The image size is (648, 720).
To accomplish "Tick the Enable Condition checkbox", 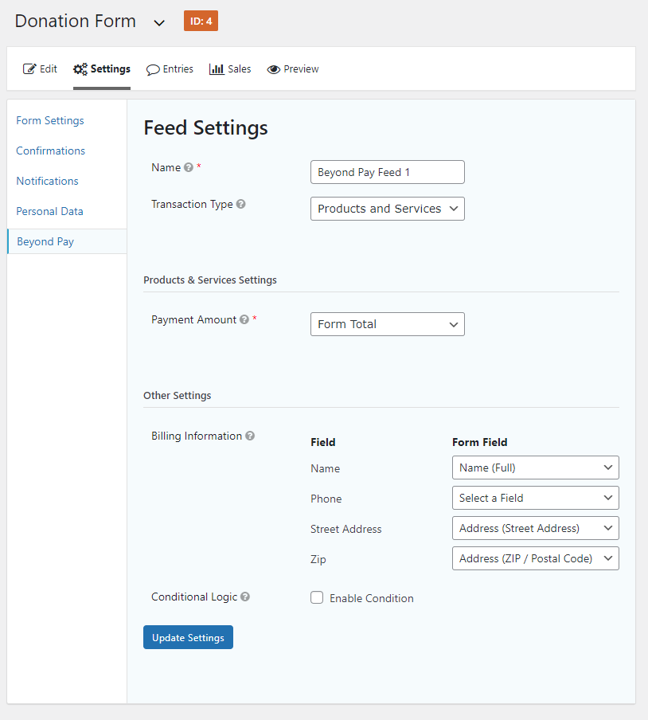I will pyautogui.click(x=316, y=597).
